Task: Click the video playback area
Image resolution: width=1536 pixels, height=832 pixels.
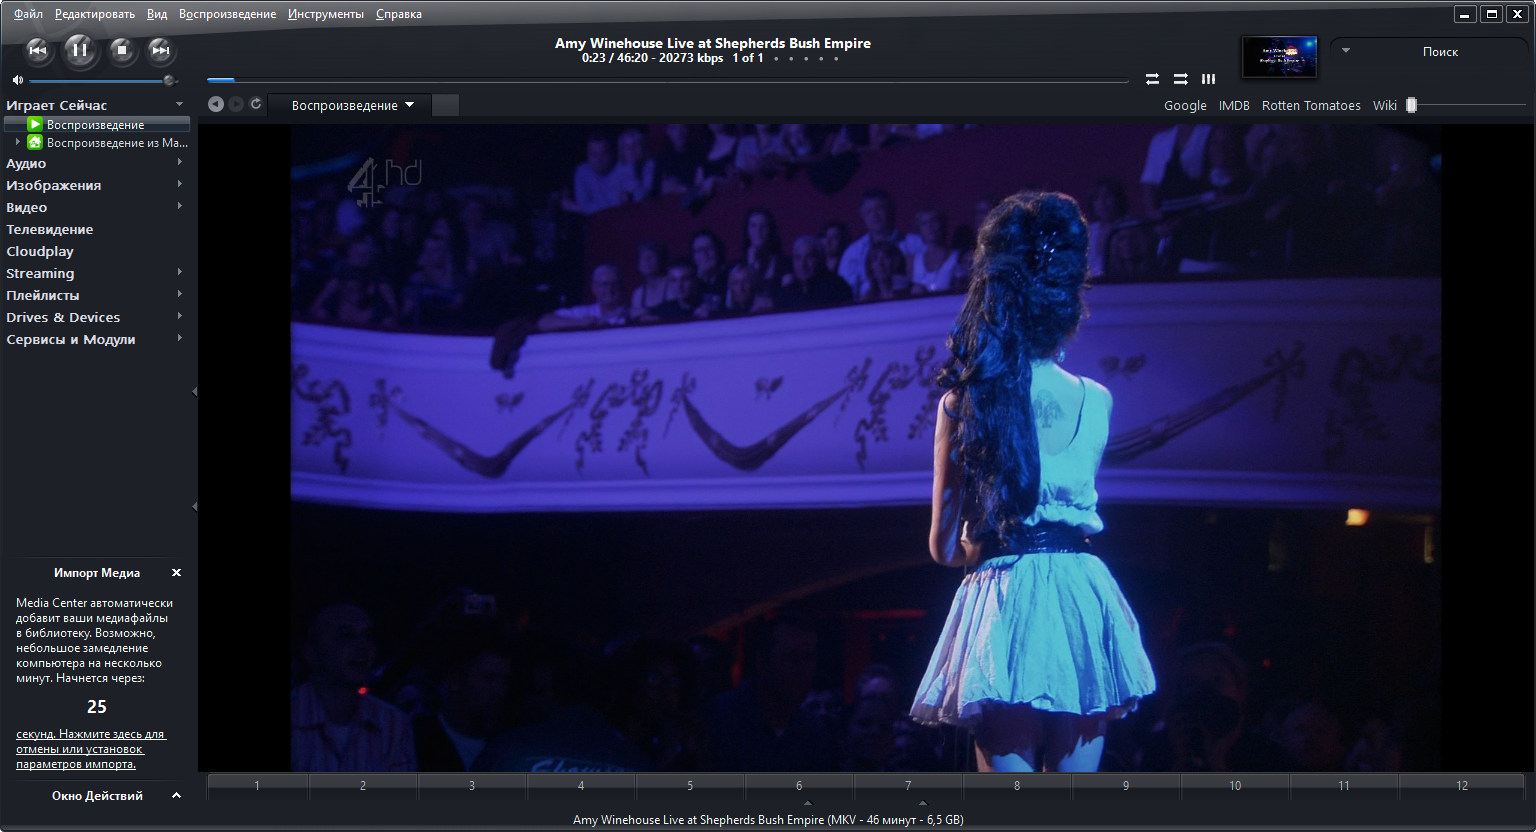Action: (x=866, y=447)
